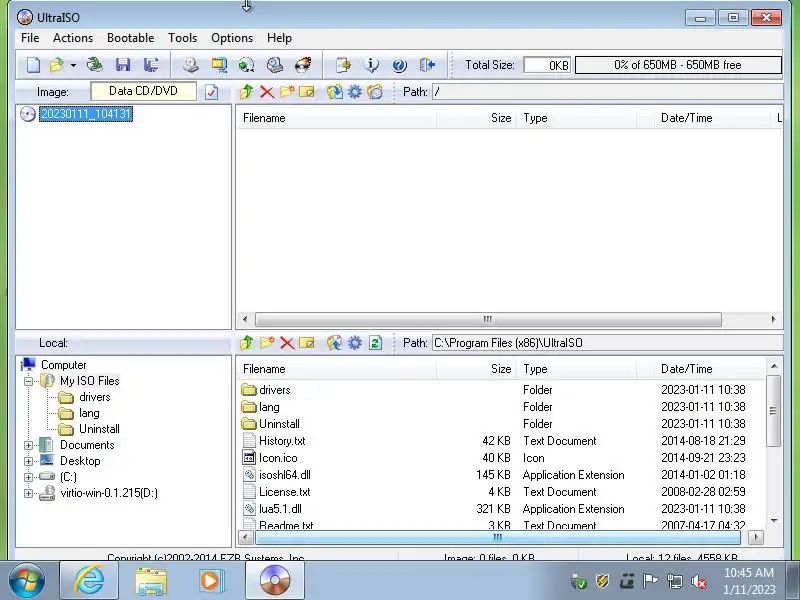Expand the virtio-win-0.1.215(D:) drive node
The image size is (800, 600).
coord(29,493)
